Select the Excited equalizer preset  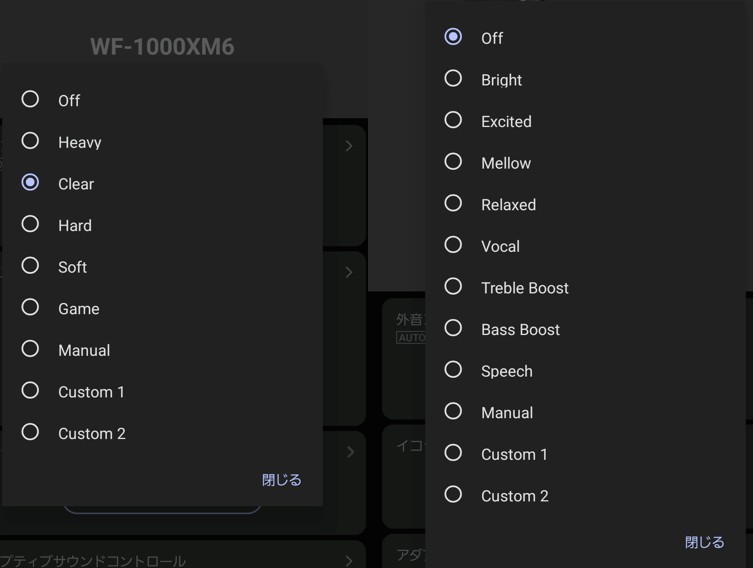point(453,120)
